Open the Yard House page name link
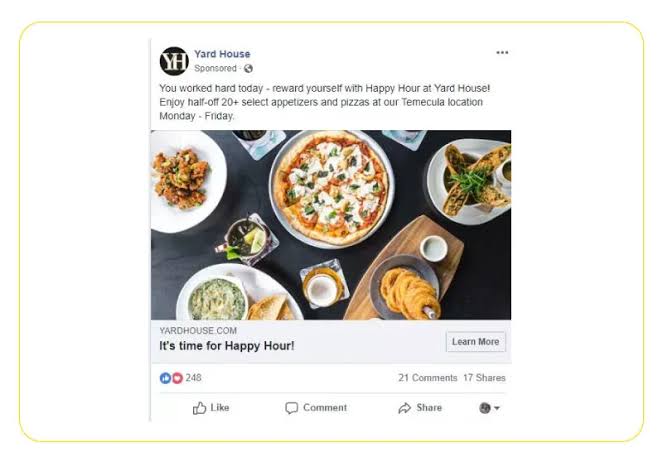Viewport: 663px width, 462px height. 222,54
